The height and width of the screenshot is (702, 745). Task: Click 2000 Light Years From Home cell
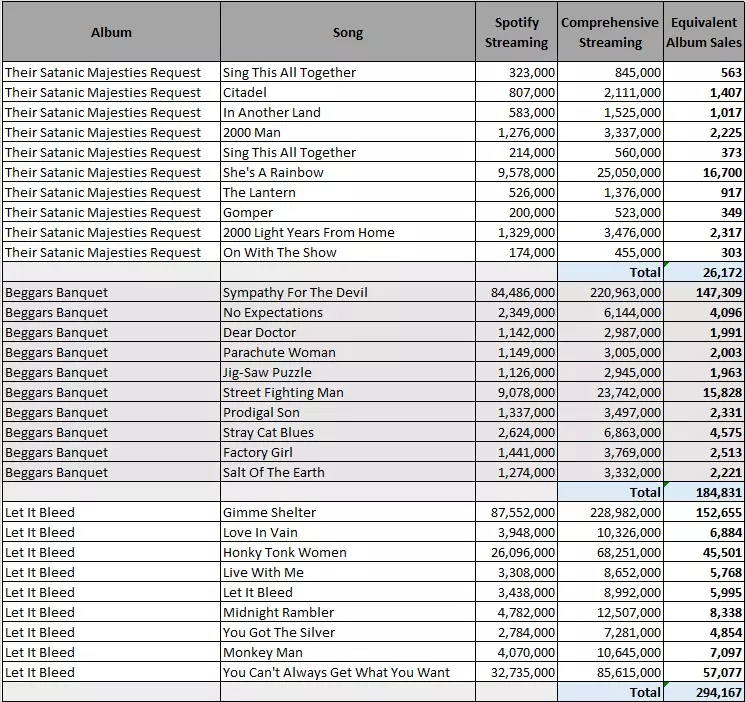[348, 232]
